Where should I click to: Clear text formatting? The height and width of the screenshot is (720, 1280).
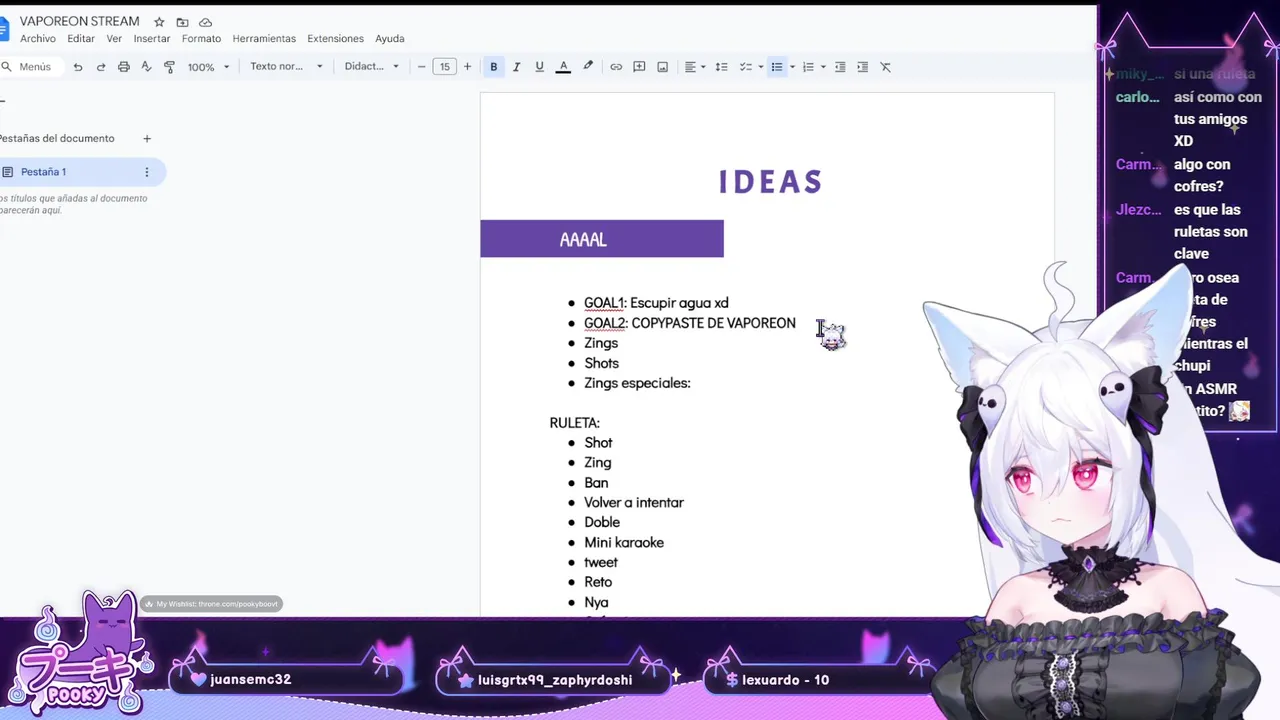(885, 67)
